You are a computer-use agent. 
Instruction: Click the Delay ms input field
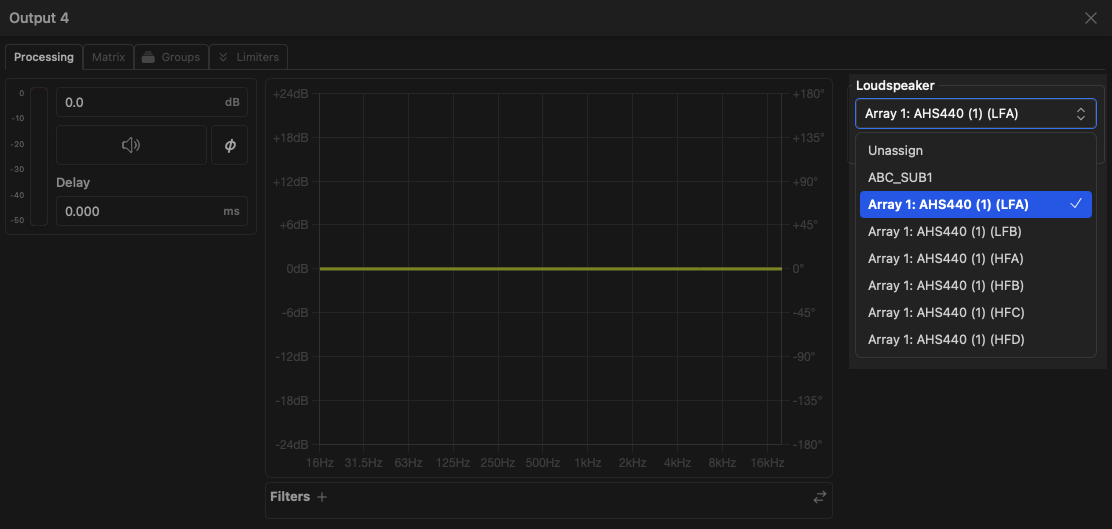click(140, 212)
